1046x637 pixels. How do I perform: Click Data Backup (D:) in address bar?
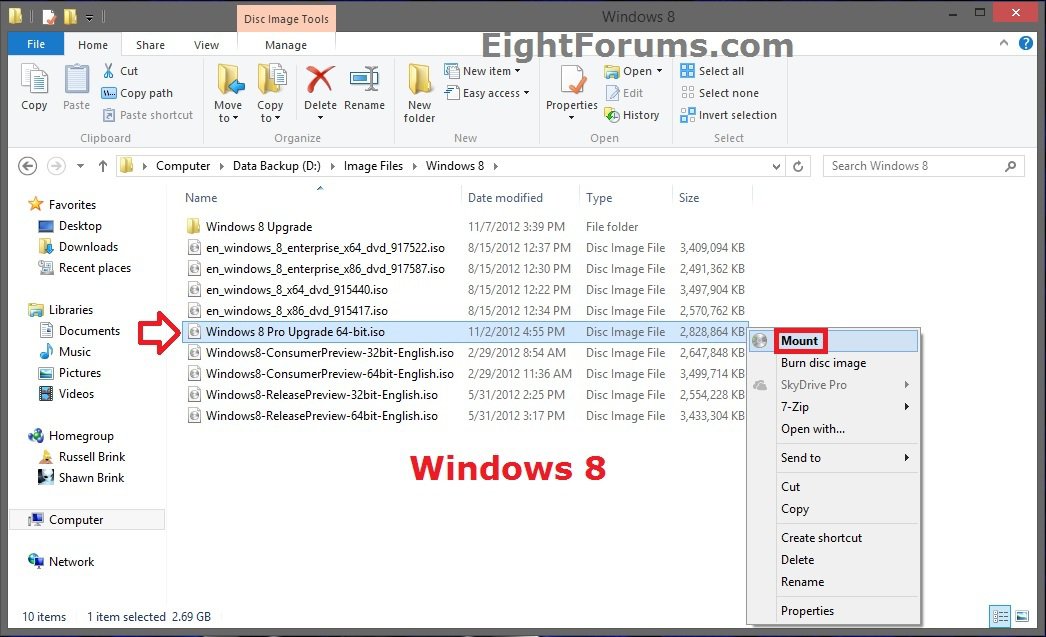[276, 166]
